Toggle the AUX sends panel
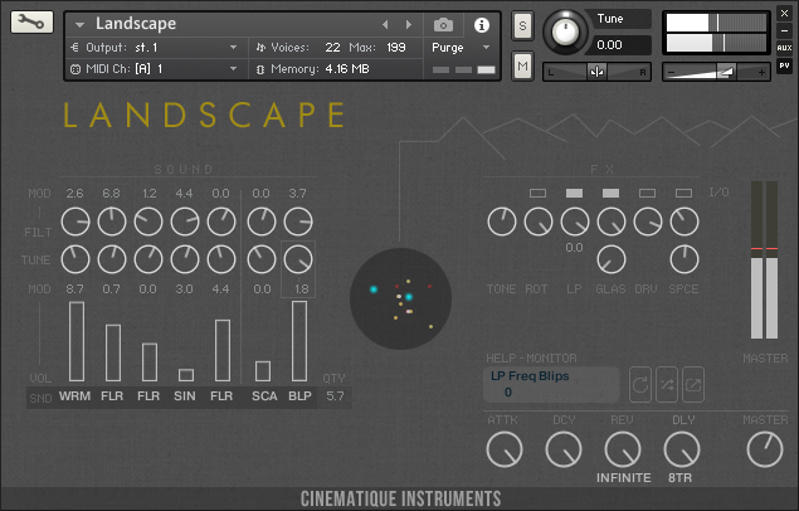Viewport: 799px width, 511px height. 784,47
